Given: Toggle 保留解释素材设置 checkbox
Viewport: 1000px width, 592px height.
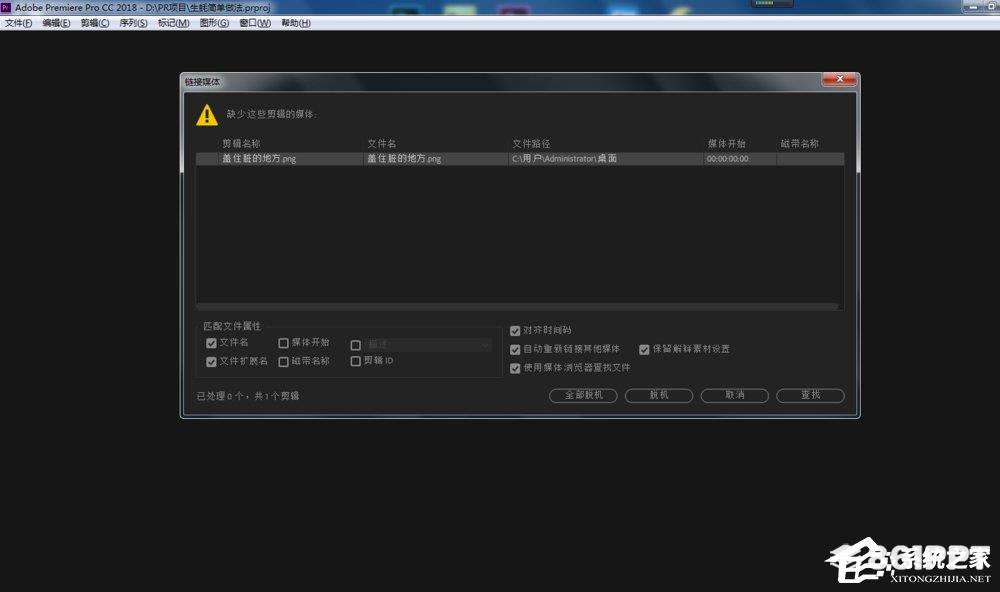Looking at the screenshot, I should point(644,350).
